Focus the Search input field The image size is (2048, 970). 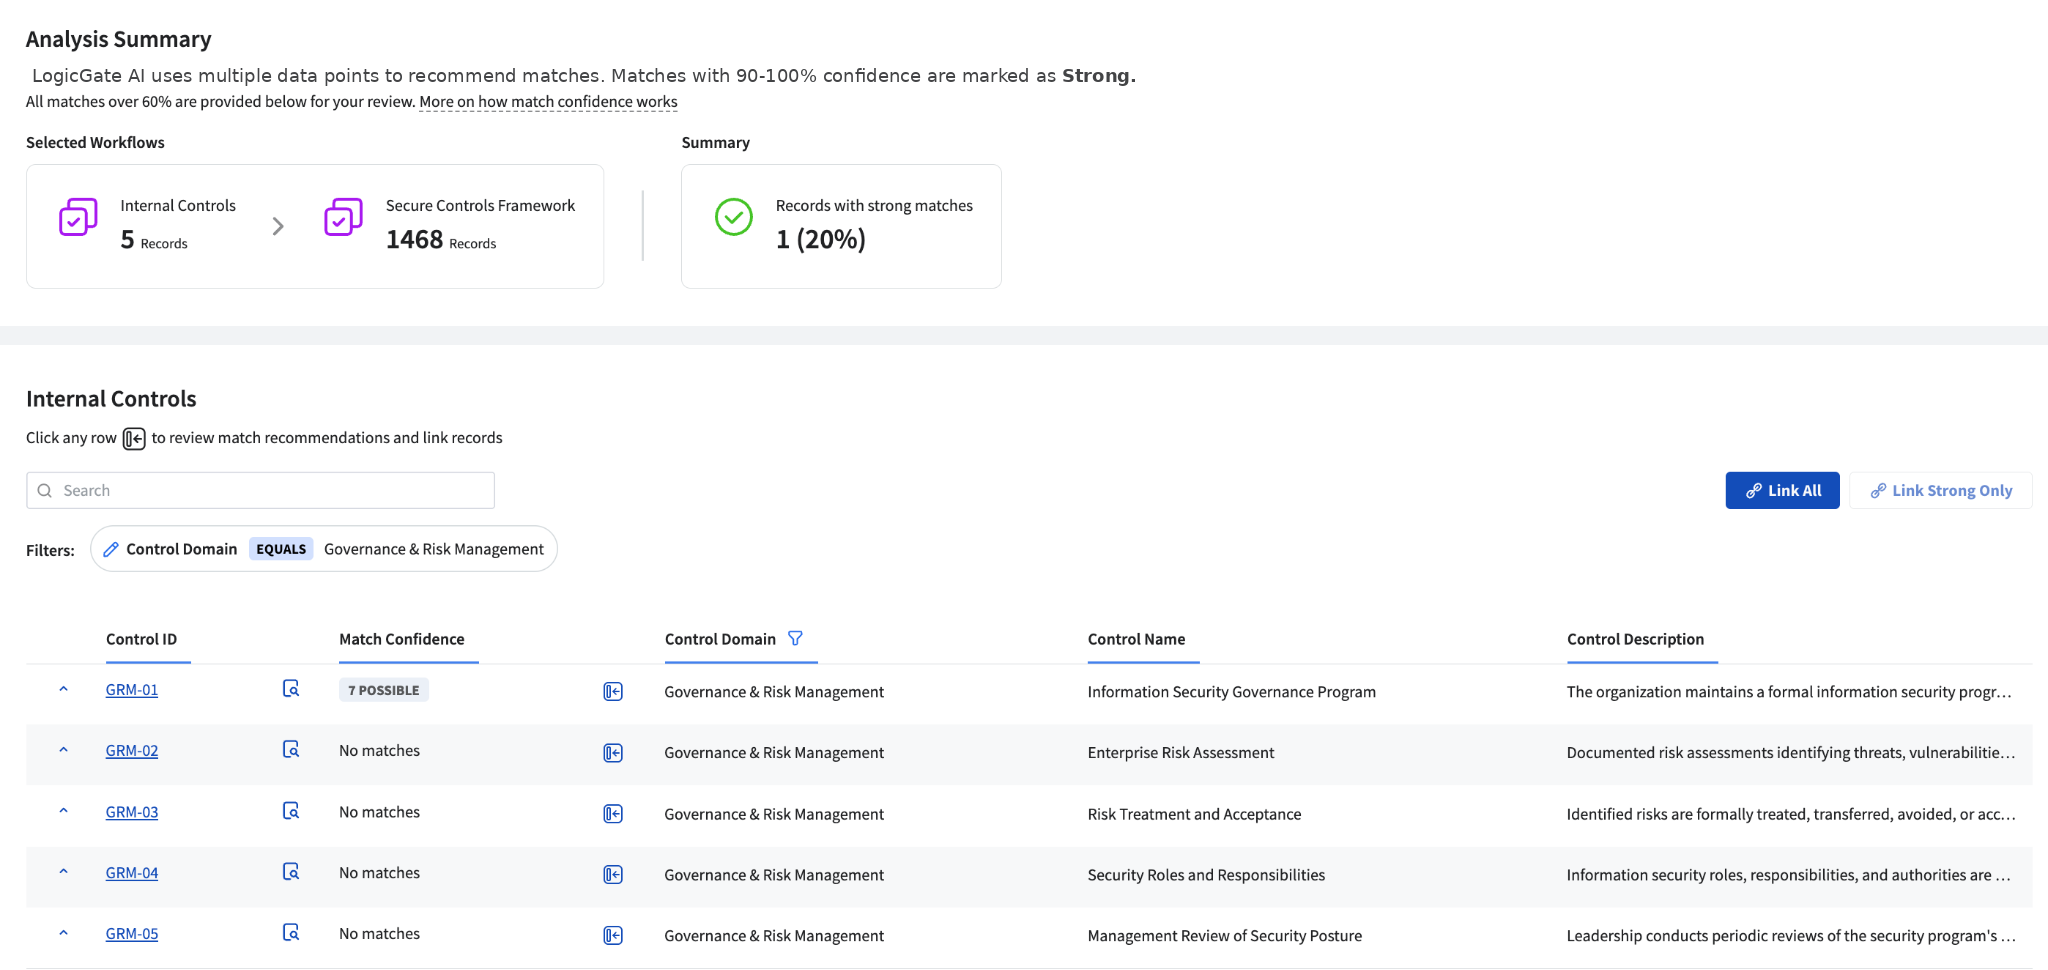click(x=260, y=491)
